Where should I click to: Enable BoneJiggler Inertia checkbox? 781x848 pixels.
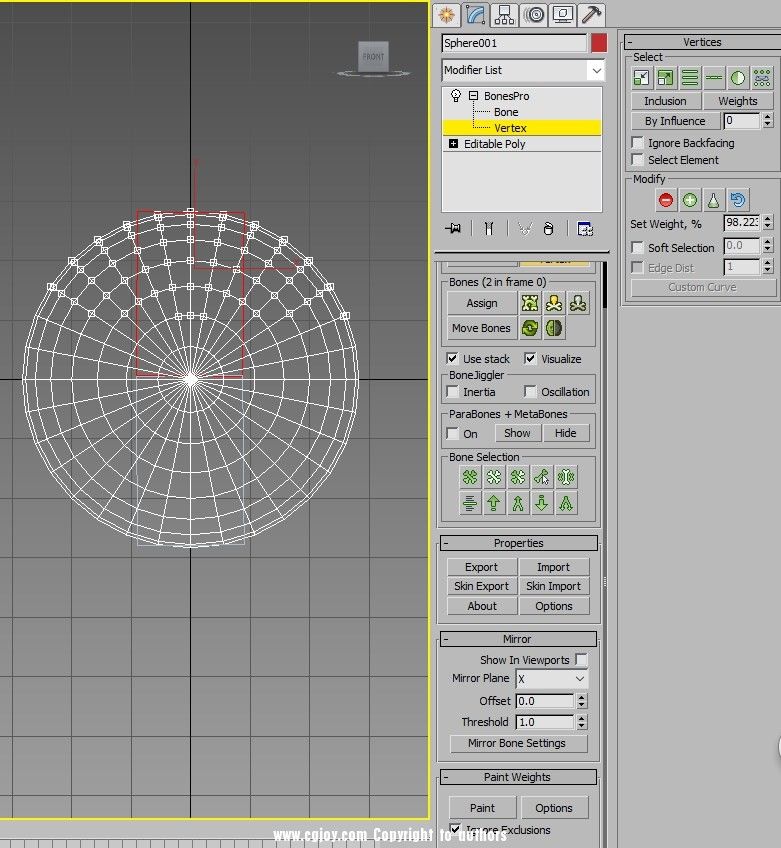452,392
